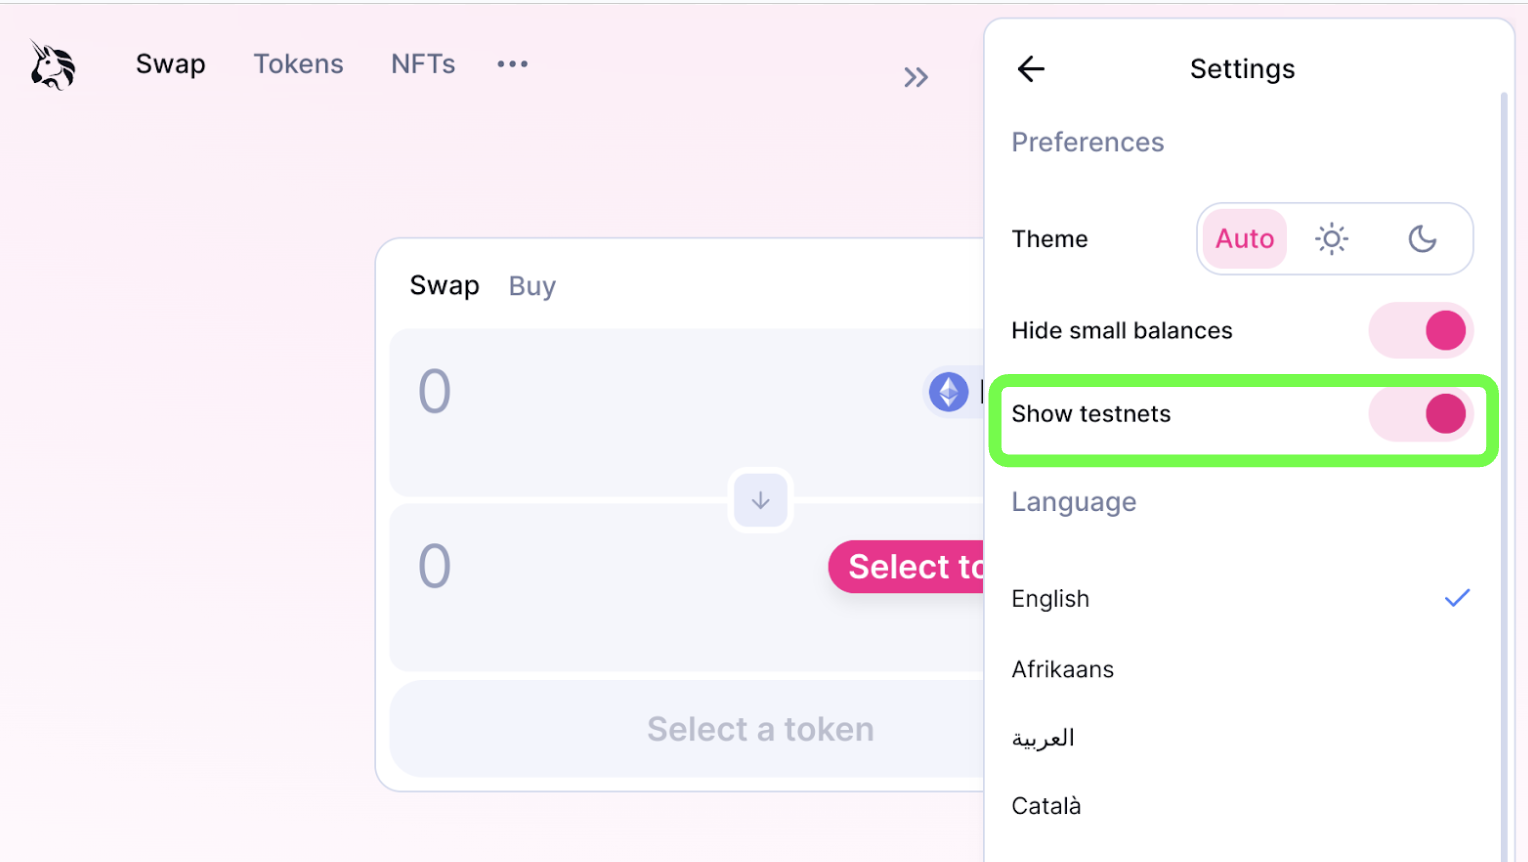Image resolution: width=1528 pixels, height=862 pixels.
Task: Click the Ethereum token icon
Action: [948, 391]
